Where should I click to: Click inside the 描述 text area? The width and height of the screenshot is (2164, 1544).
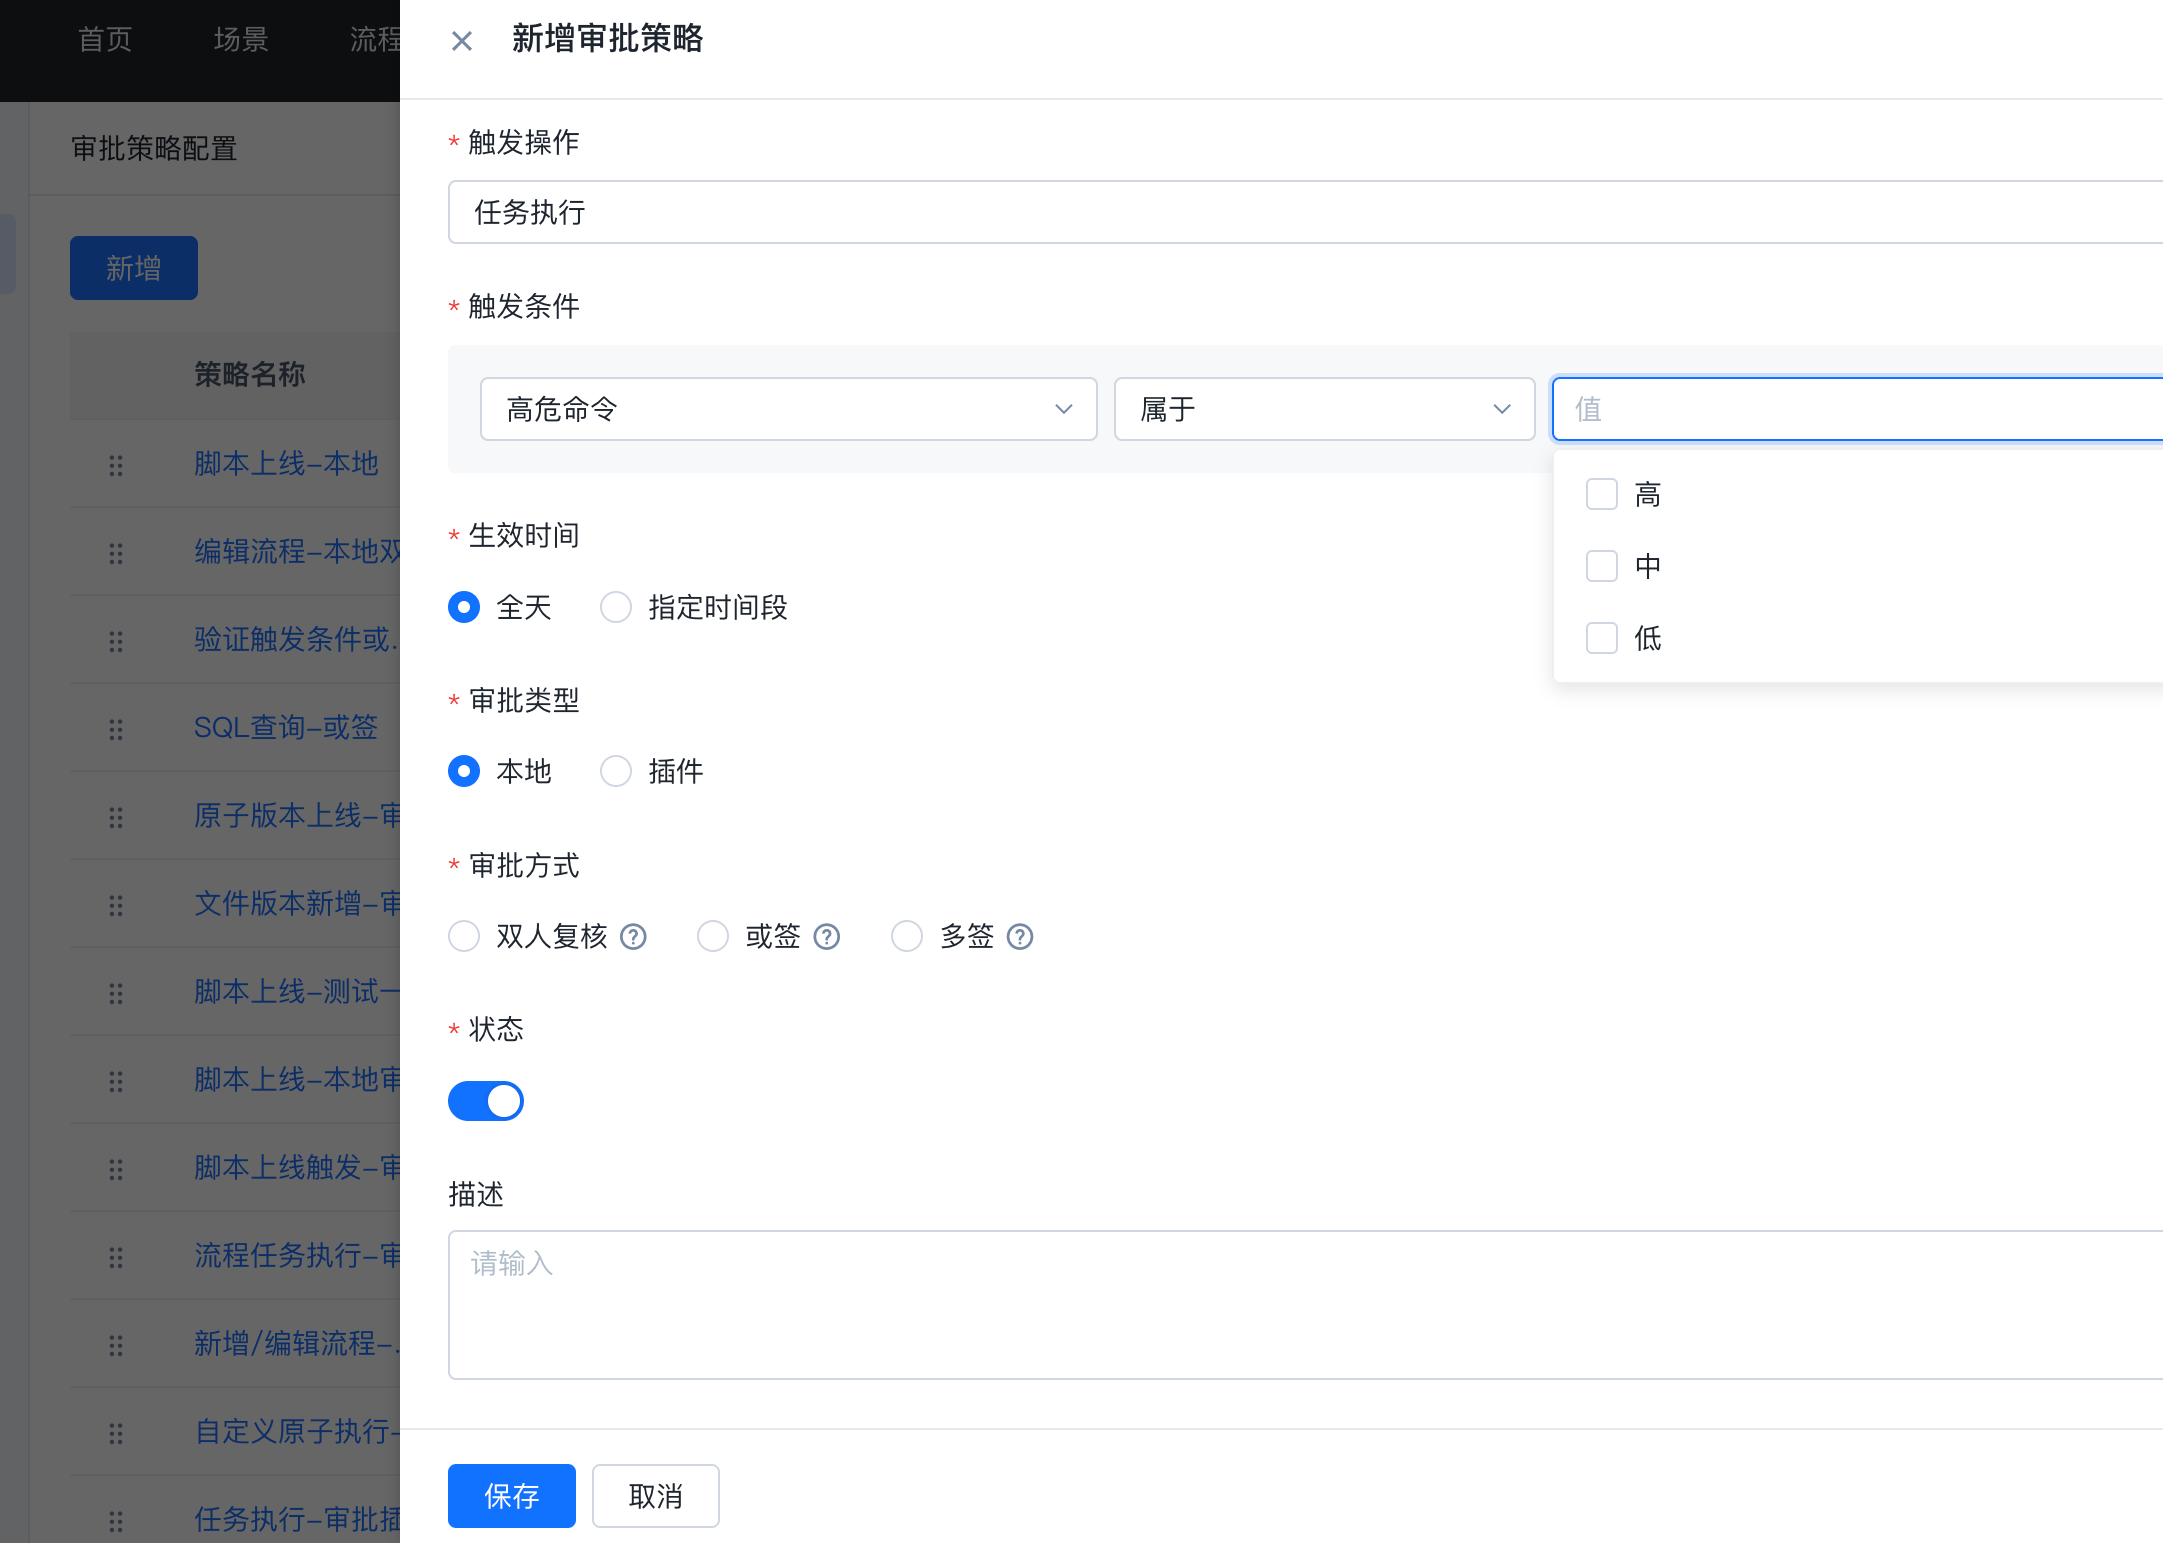1300,1305
